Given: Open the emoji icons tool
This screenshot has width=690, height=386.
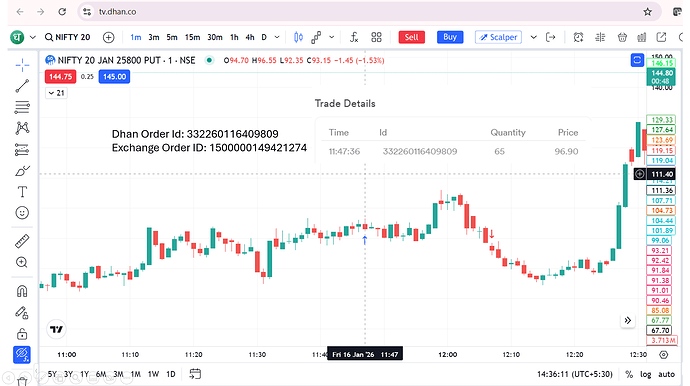Looking at the screenshot, I should (22, 213).
